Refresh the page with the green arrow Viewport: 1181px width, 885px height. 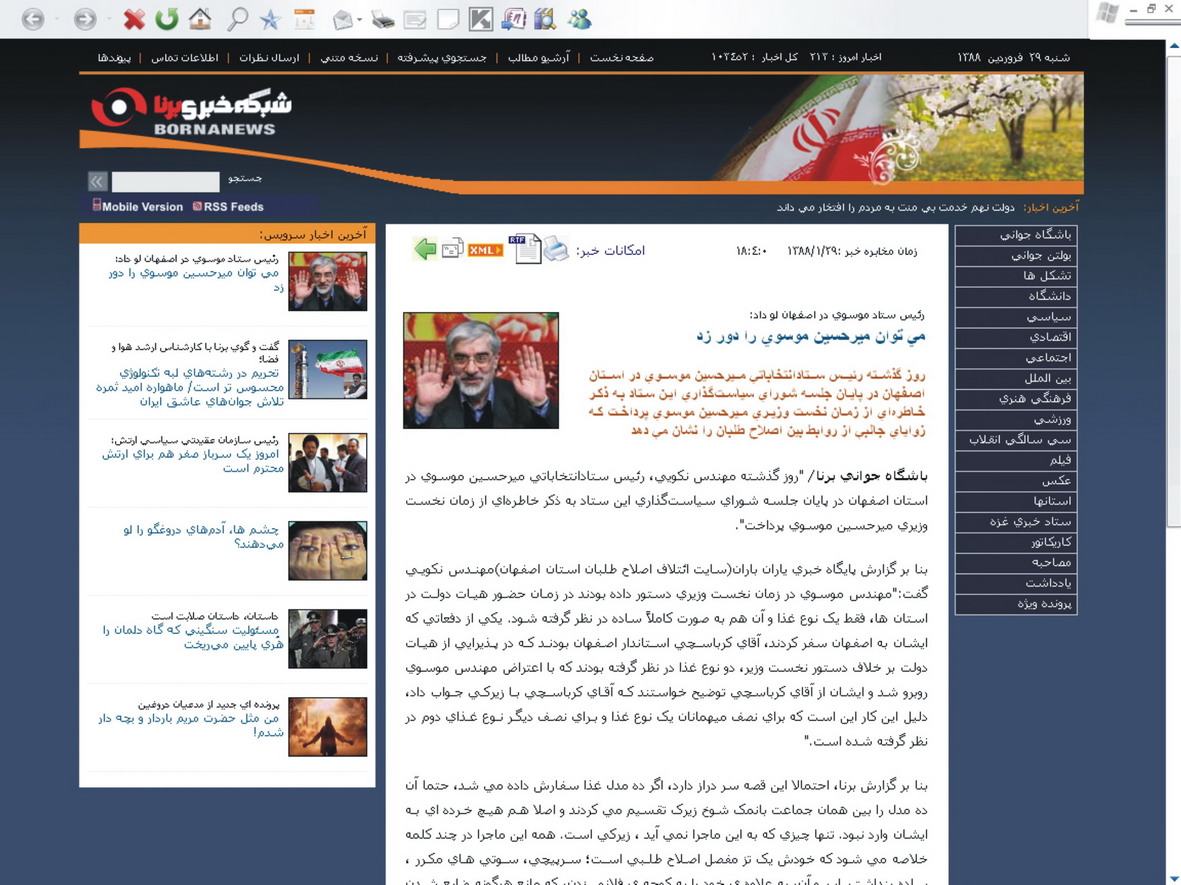[x=166, y=19]
